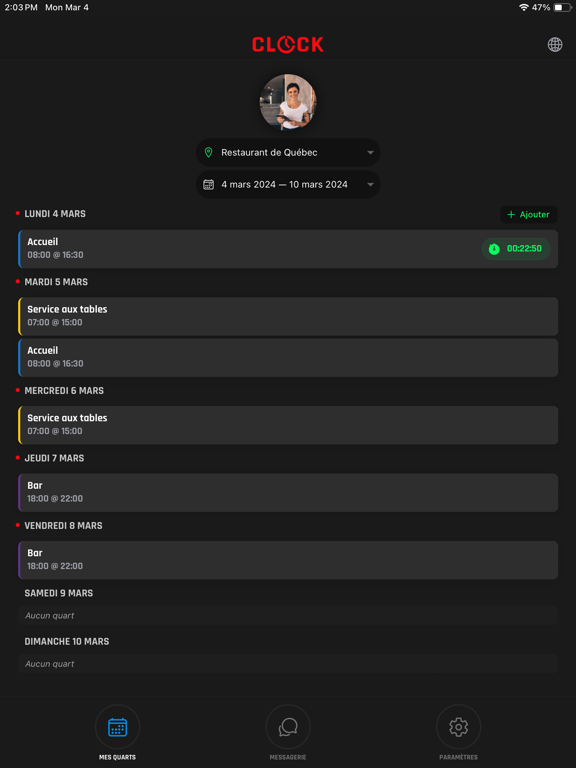576x768 pixels.
Task: Expand the Restaurant de Québec dropdown arrow
Action: pyautogui.click(x=370, y=153)
